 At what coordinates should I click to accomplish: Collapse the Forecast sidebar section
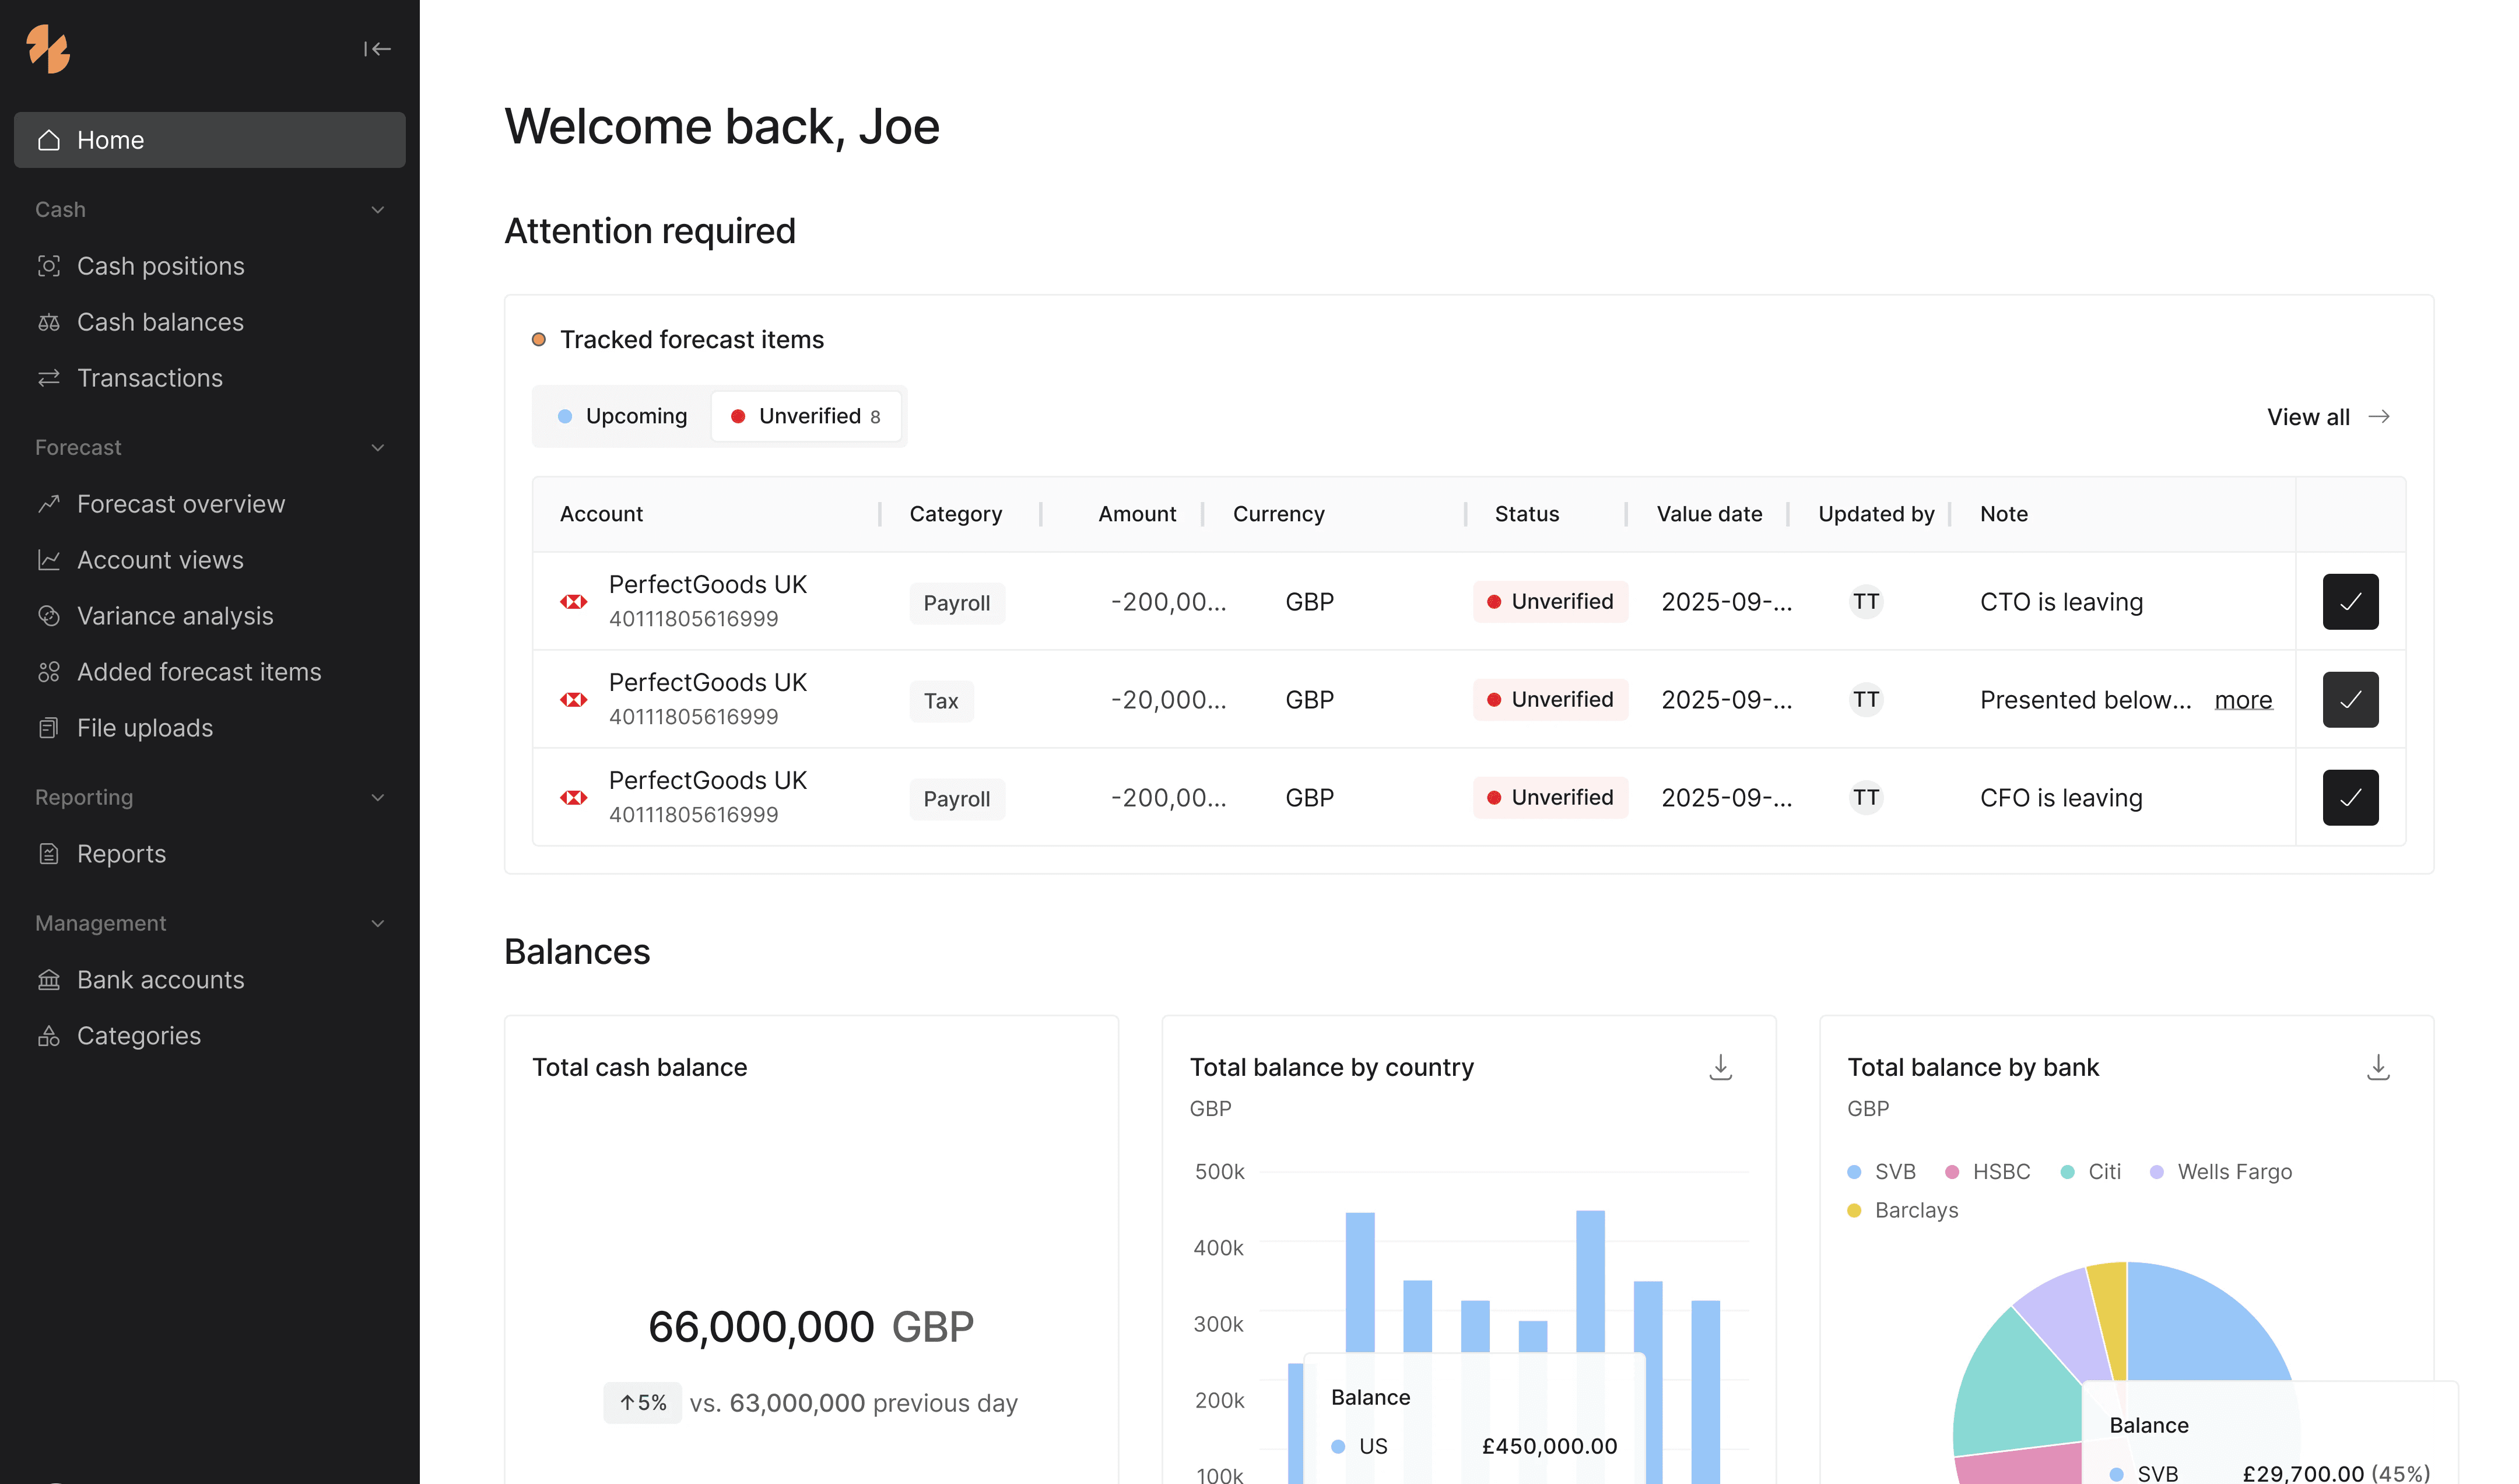tap(378, 448)
